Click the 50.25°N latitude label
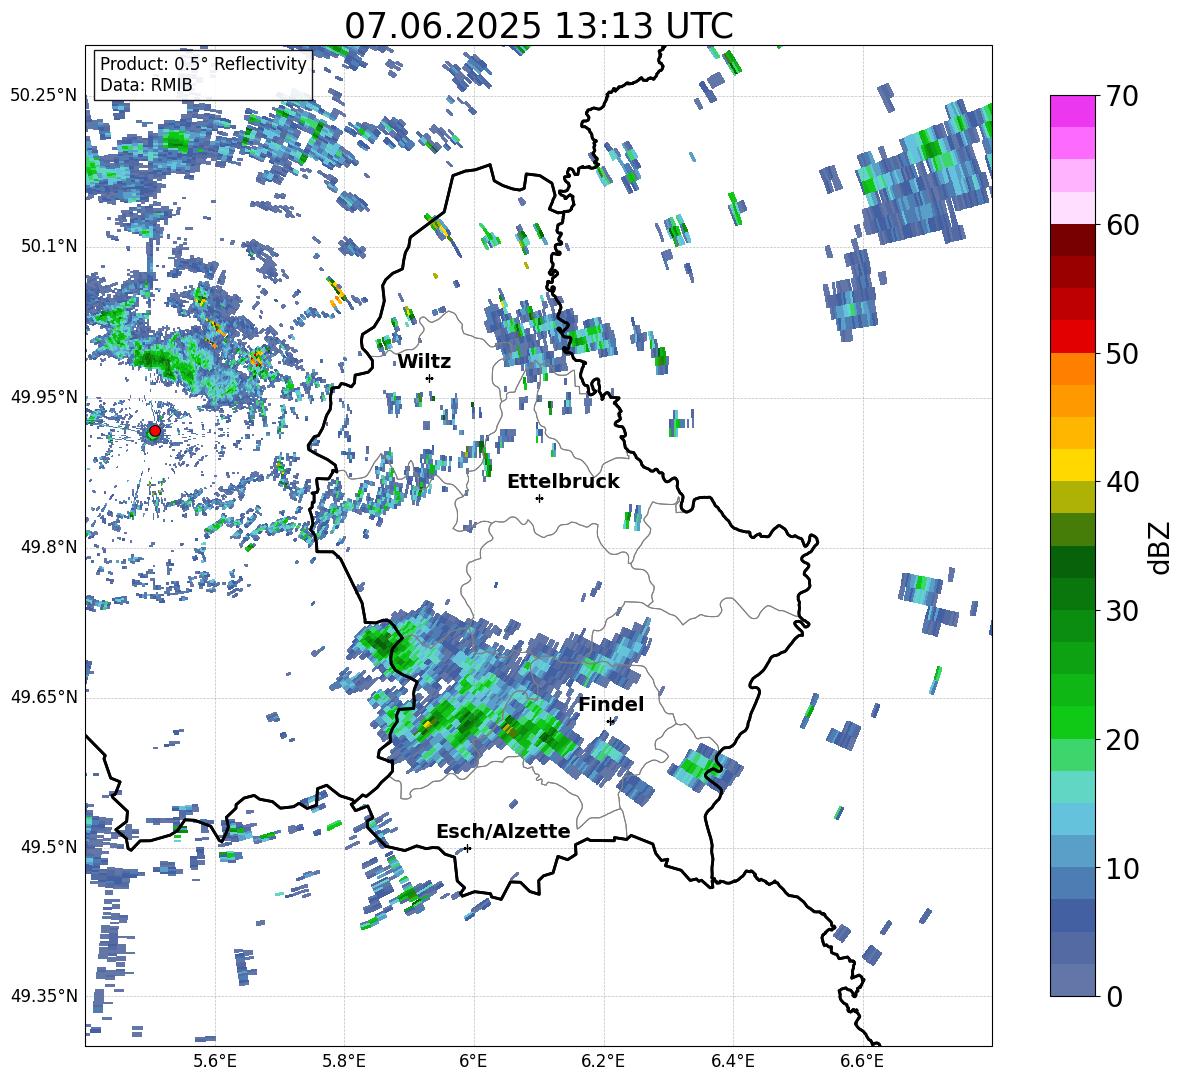This screenshot has width=1184, height=1081. coord(44,96)
